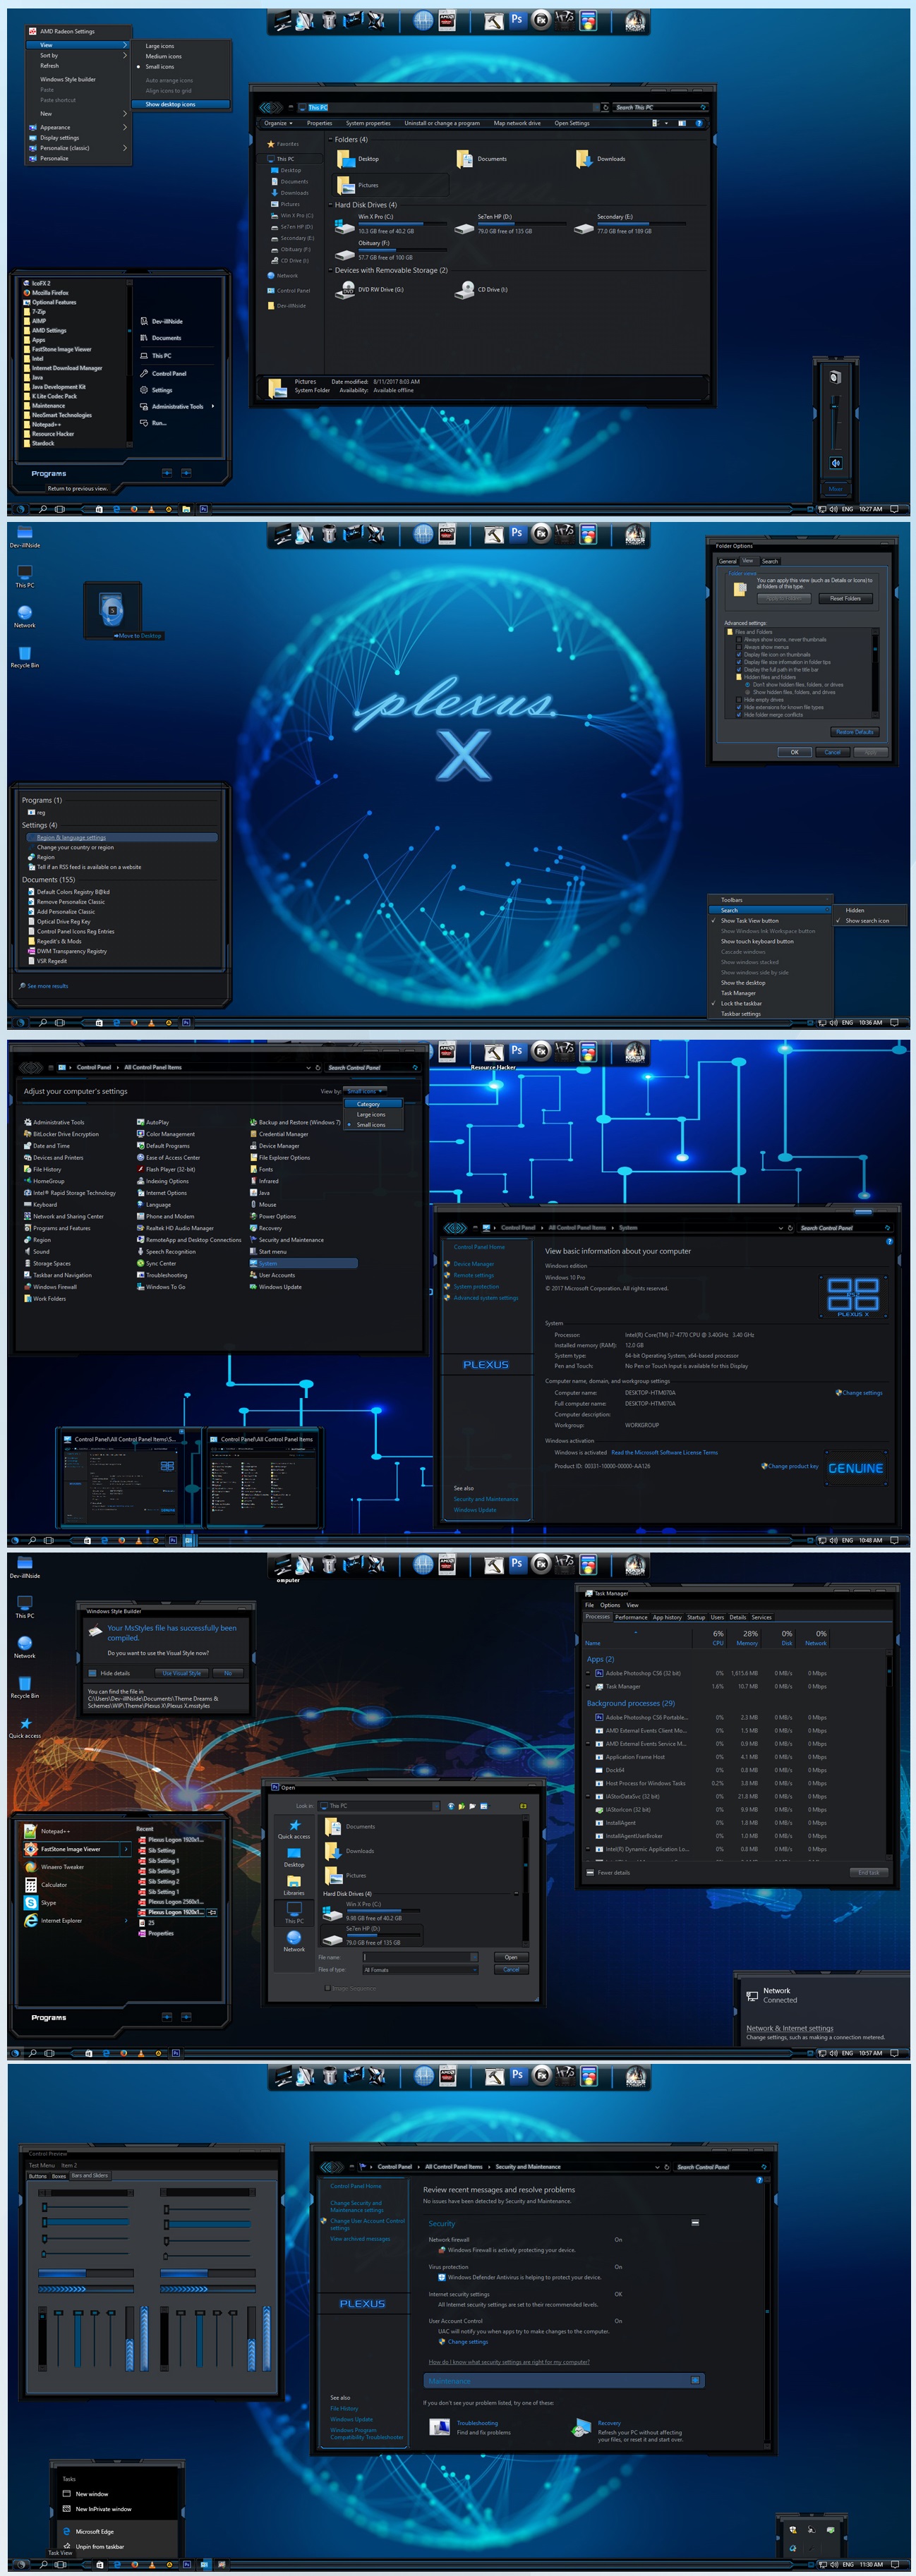916x2576 pixels.
Task: Open Calculator from the start menu
Action: pyautogui.click(x=46, y=1884)
